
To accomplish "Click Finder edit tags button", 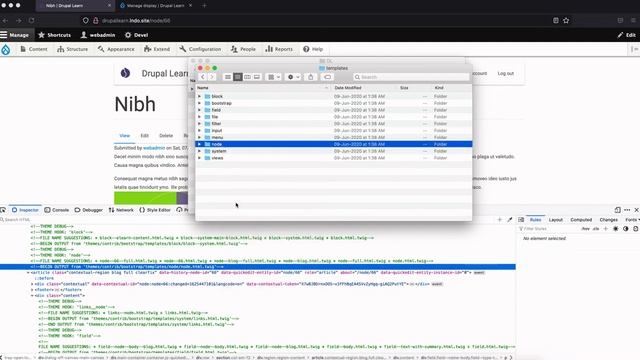I will (327, 77).
